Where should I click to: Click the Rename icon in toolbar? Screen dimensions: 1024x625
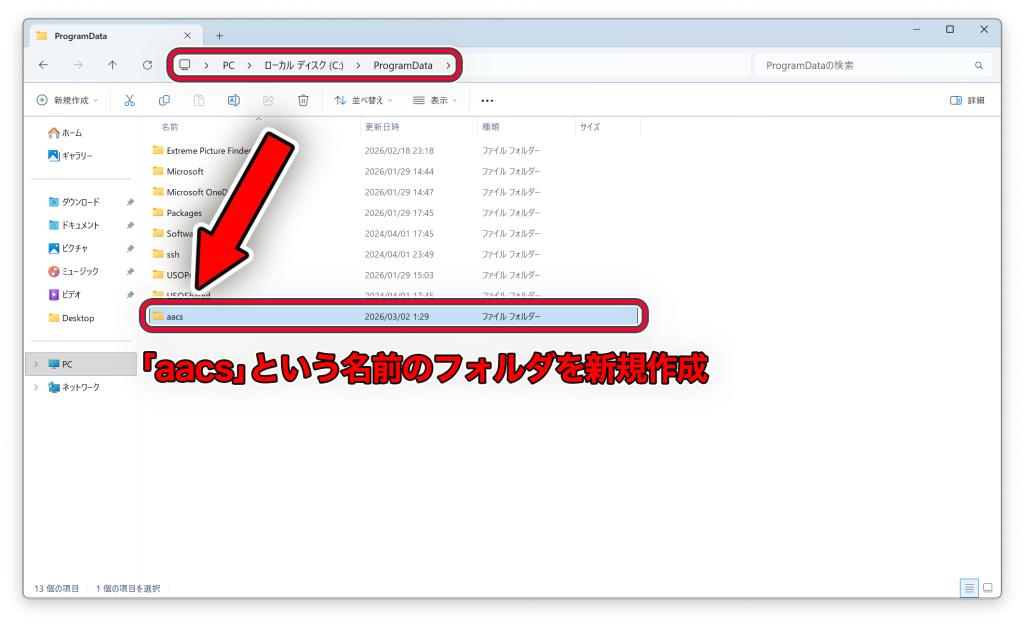233,100
